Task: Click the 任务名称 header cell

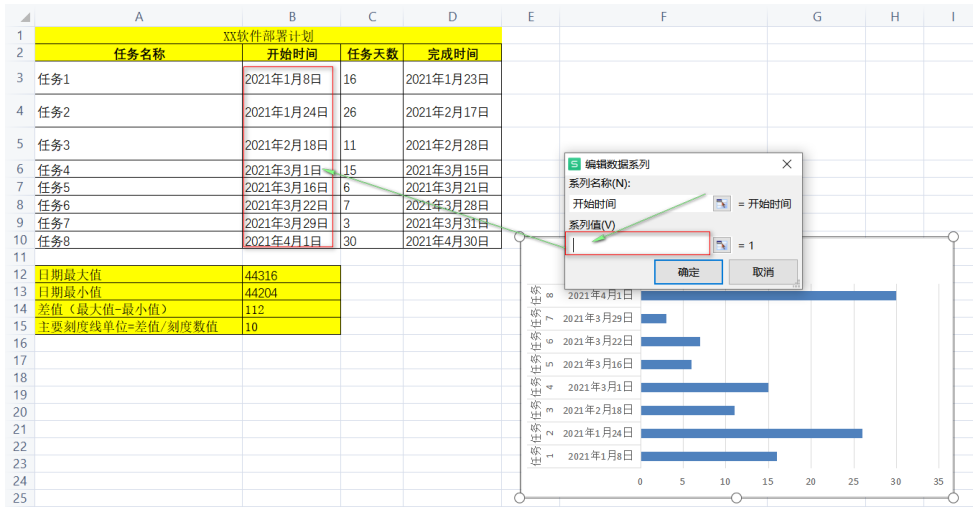Action: [x=138, y=54]
